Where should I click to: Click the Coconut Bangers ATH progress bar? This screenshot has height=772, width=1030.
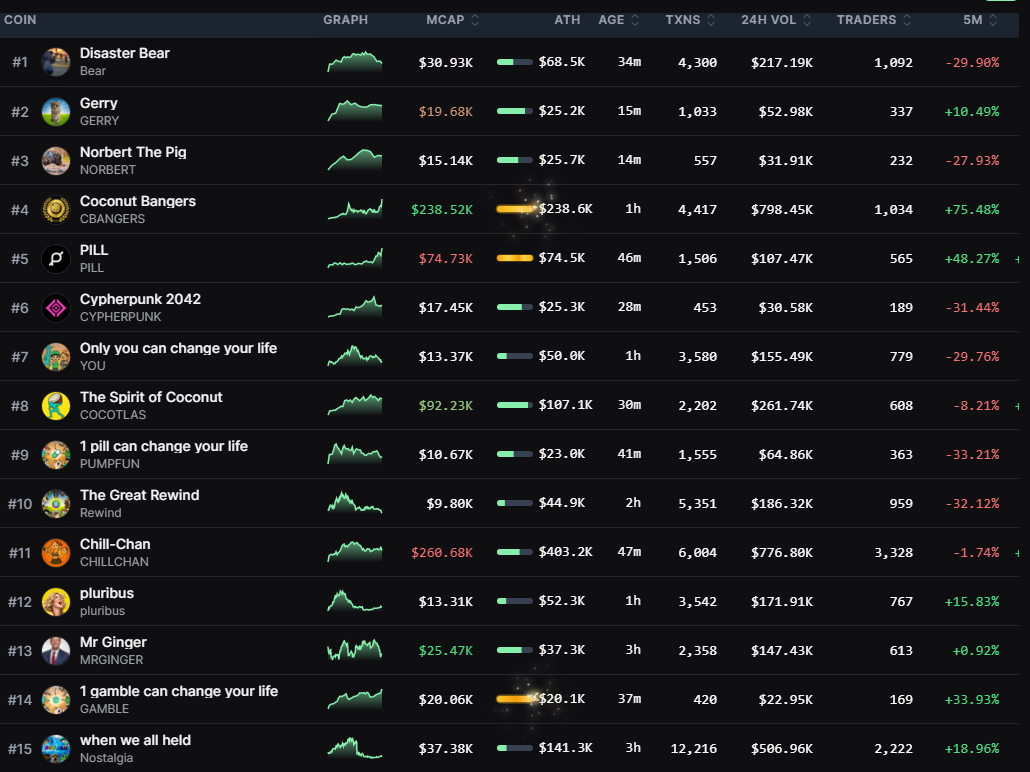tap(515, 209)
